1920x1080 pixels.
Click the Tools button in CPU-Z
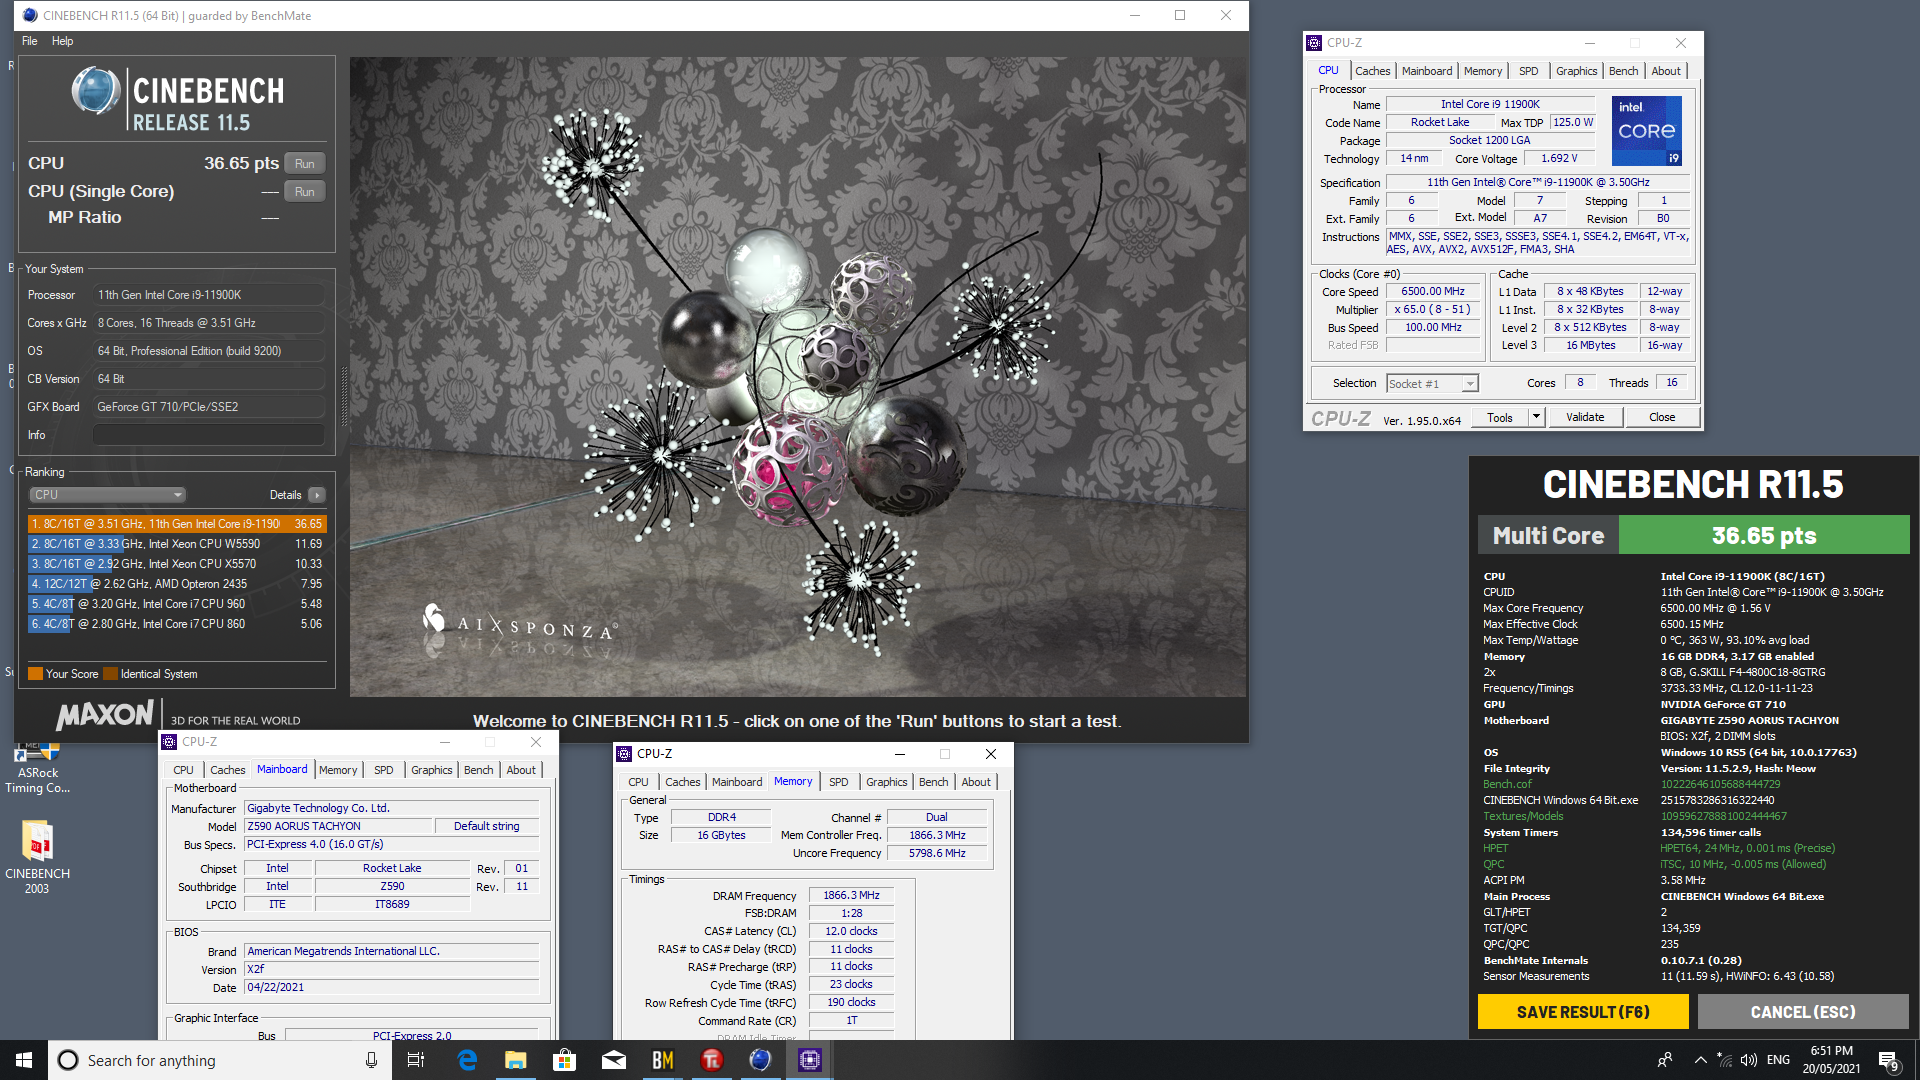click(1500, 417)
